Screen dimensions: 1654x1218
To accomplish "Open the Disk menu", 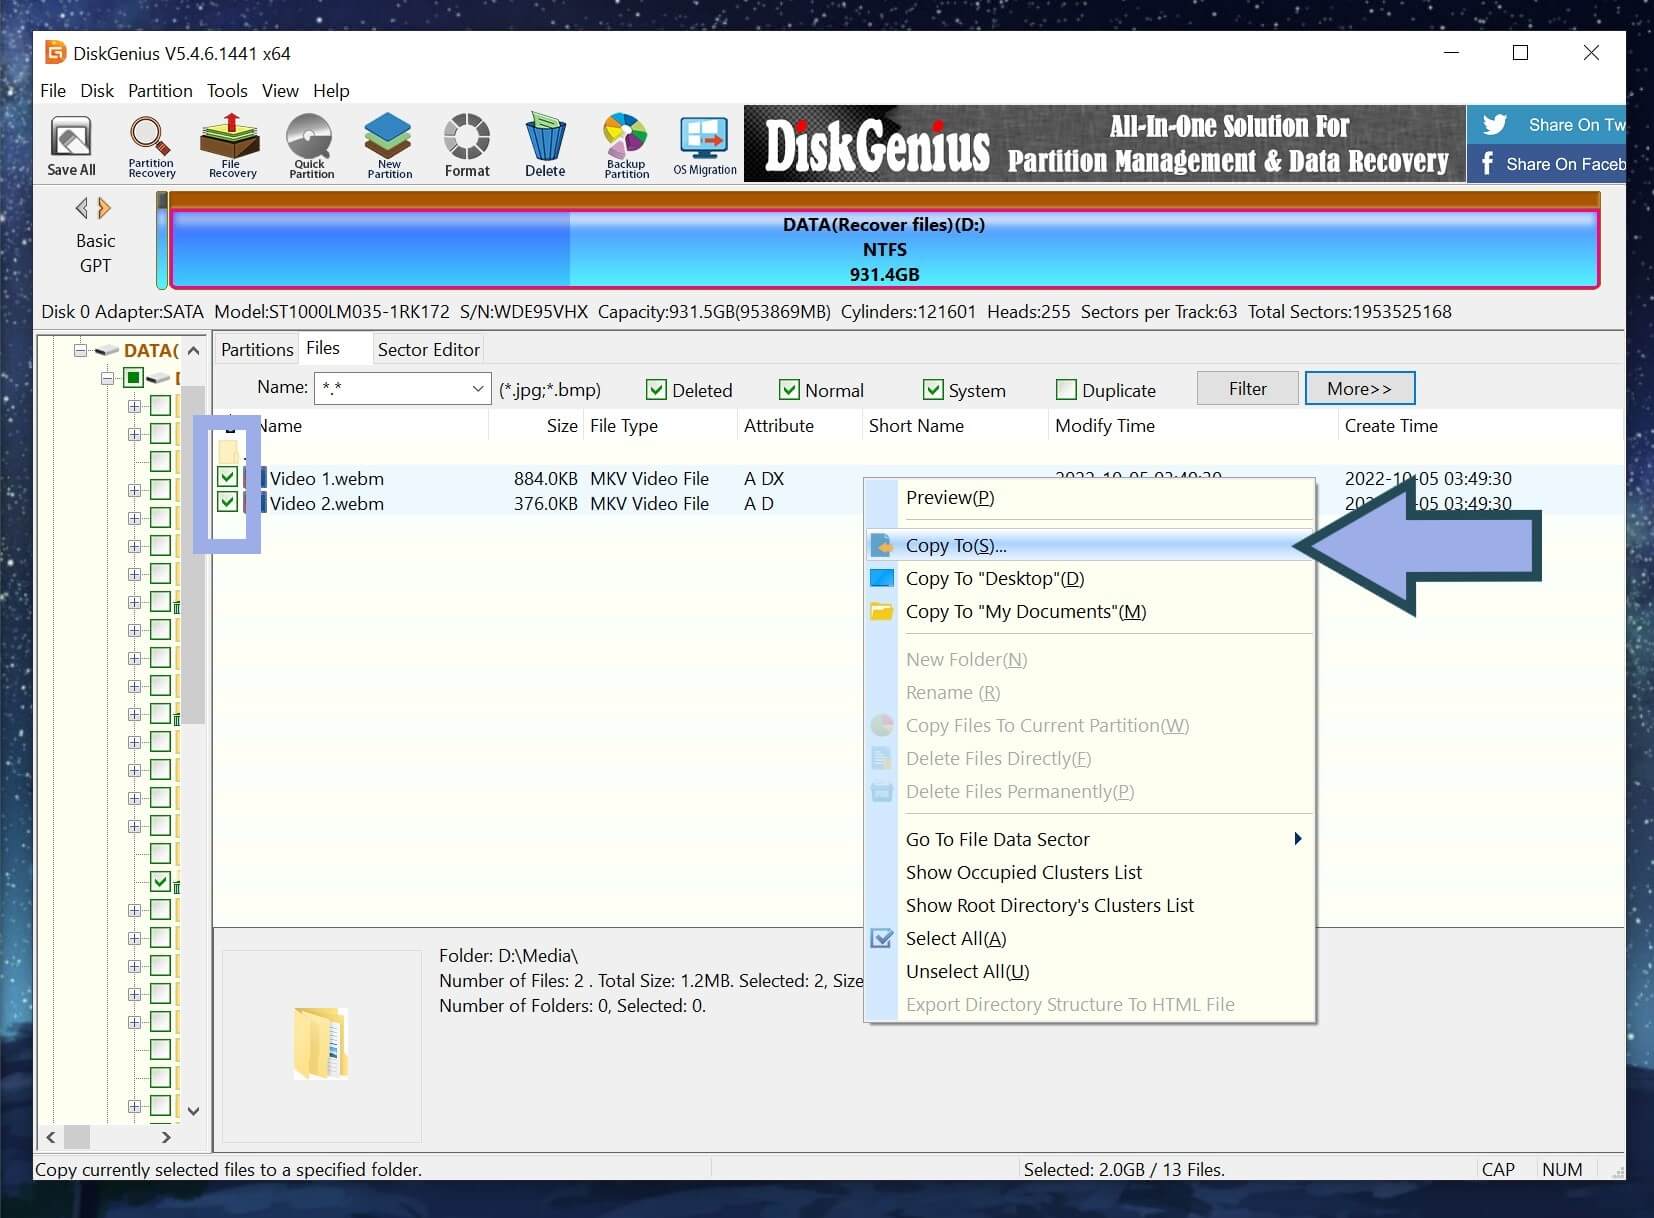I will [x=97, y=91].
